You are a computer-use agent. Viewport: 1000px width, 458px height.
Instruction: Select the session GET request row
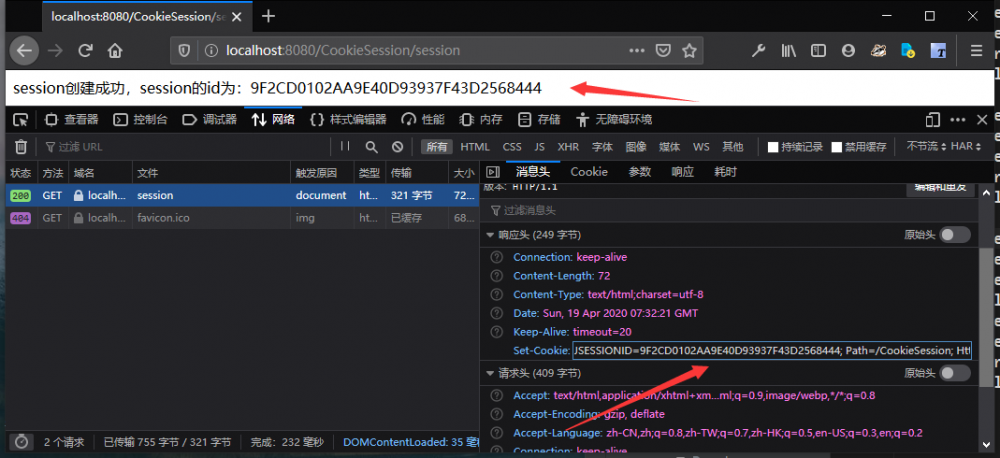pos(242,196)
